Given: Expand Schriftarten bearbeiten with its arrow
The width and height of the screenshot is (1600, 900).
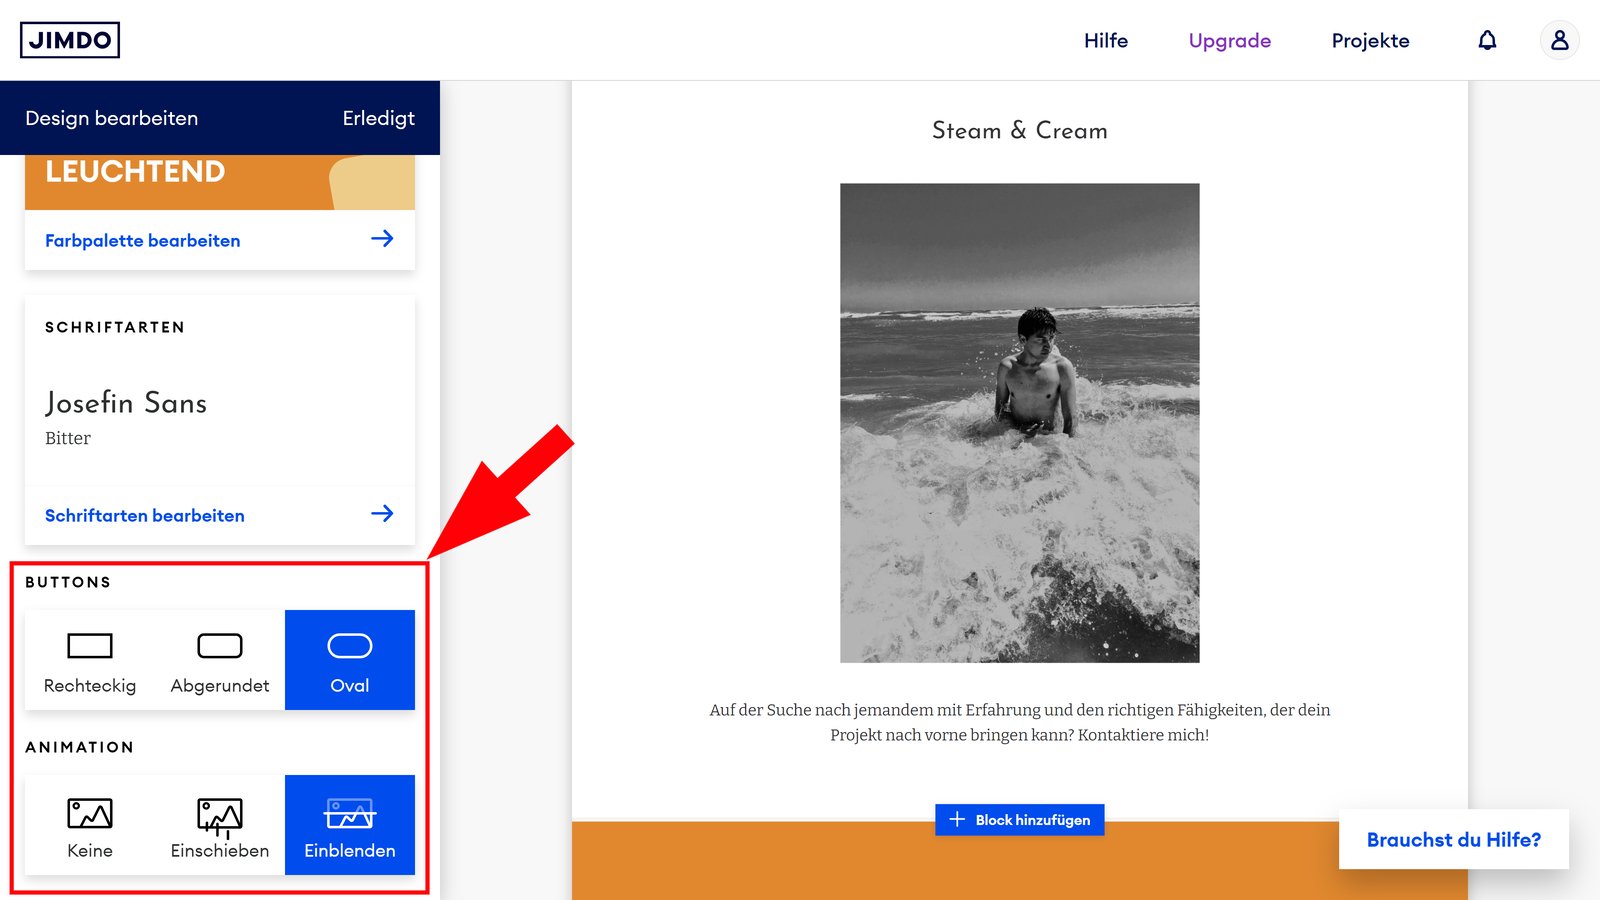Looking at the screenshot, I should (x=383, y=514).
